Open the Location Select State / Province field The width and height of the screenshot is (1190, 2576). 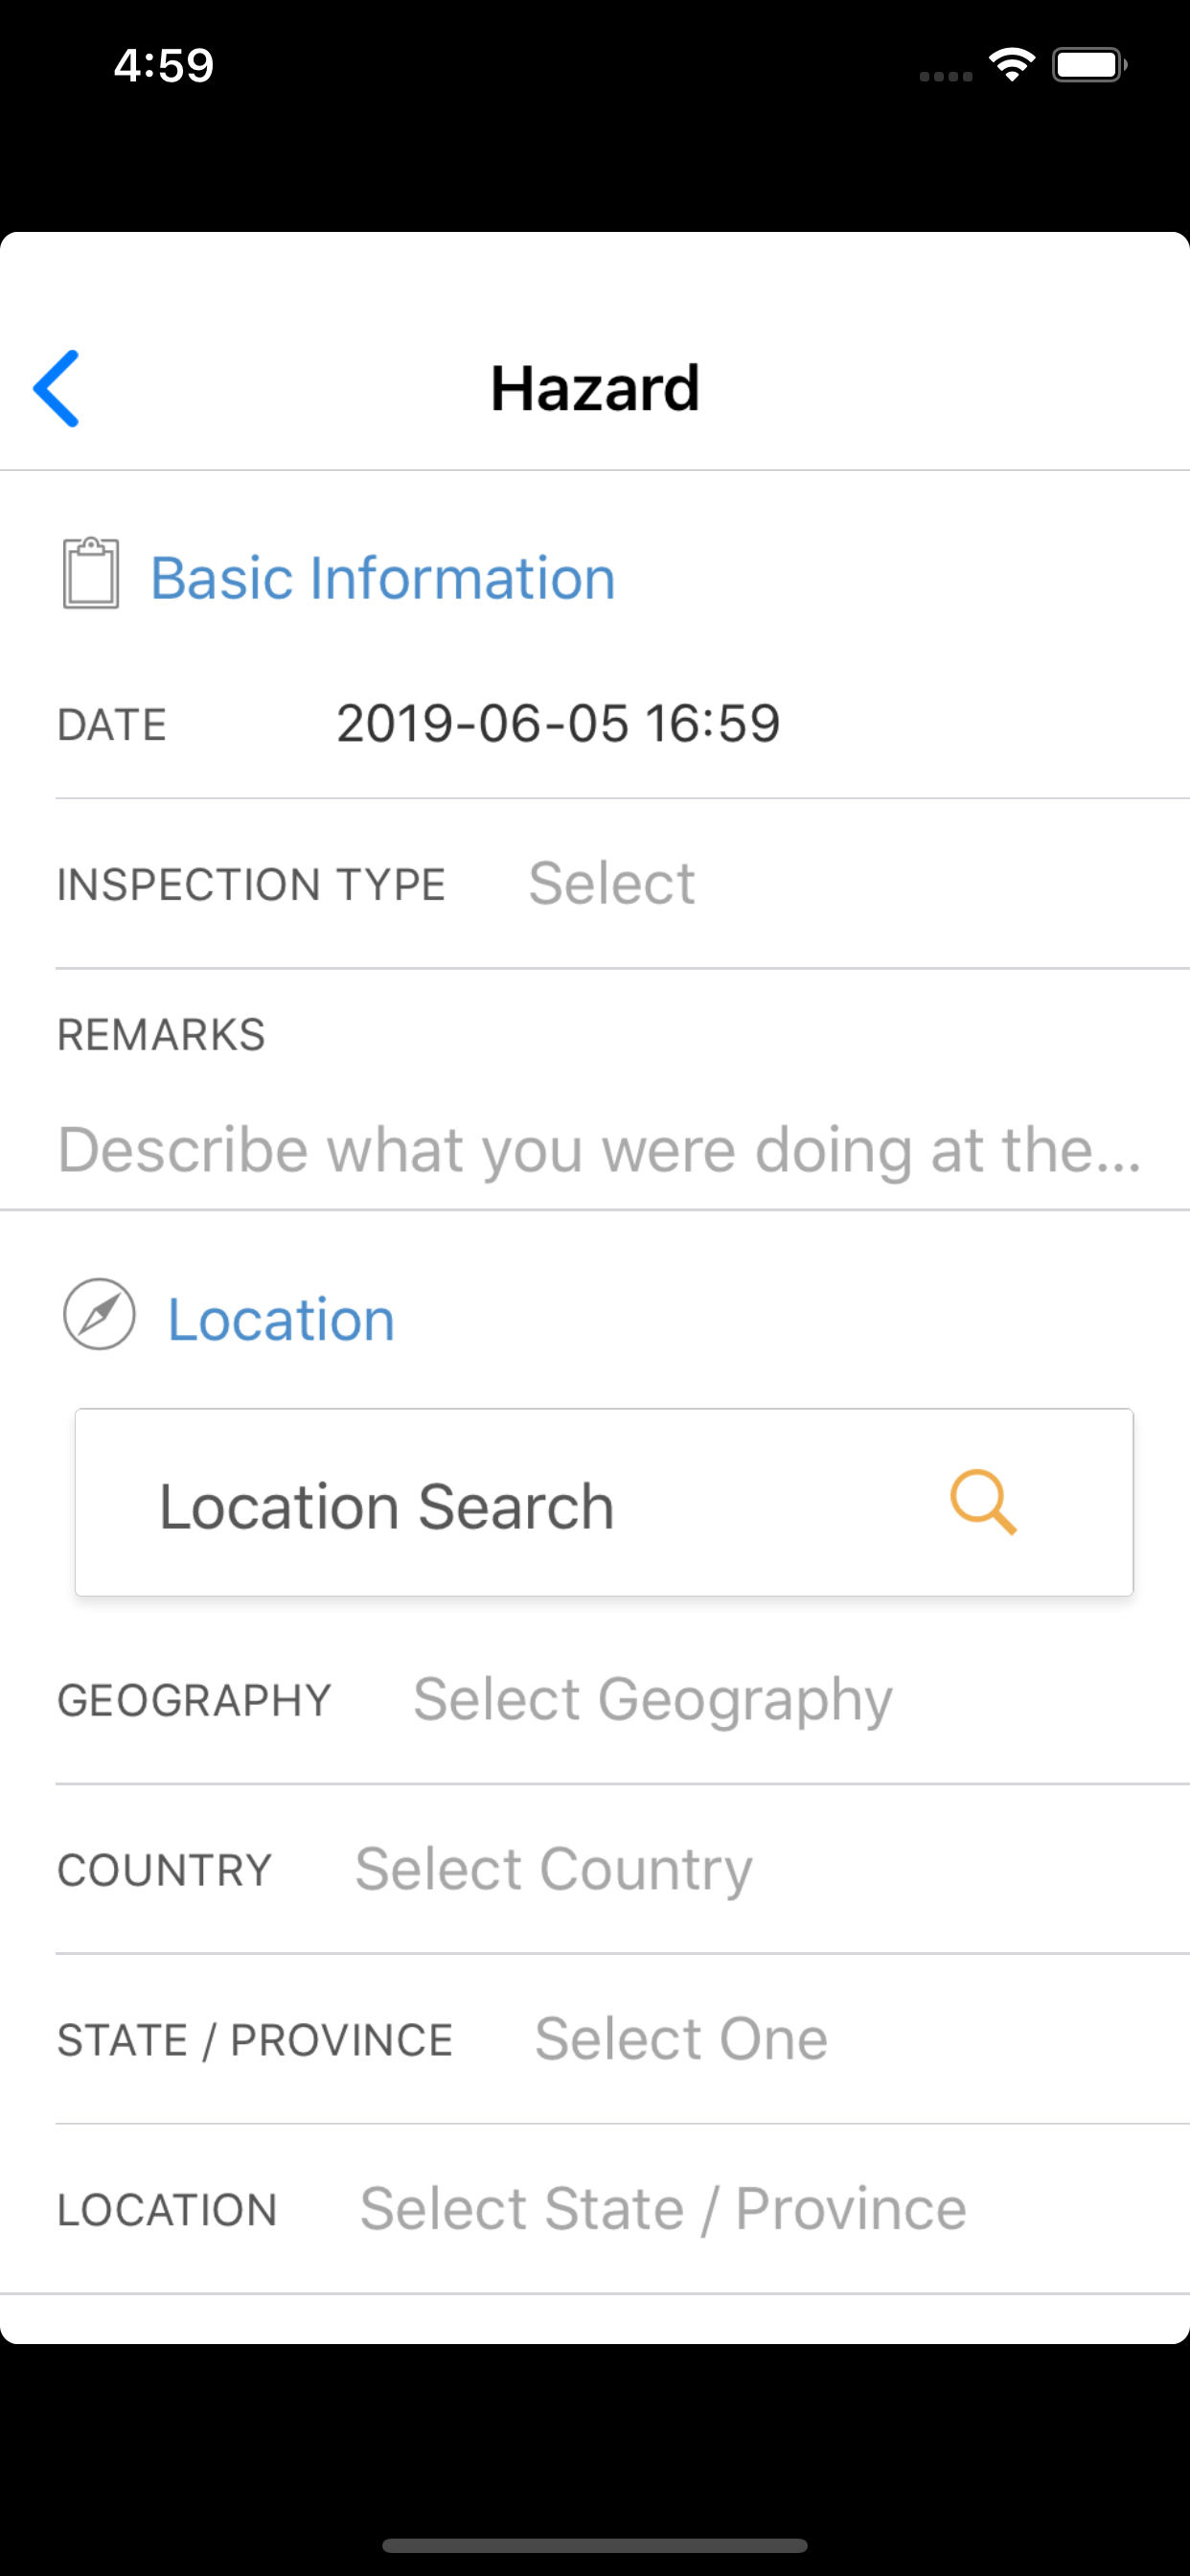coord(663,2209)
